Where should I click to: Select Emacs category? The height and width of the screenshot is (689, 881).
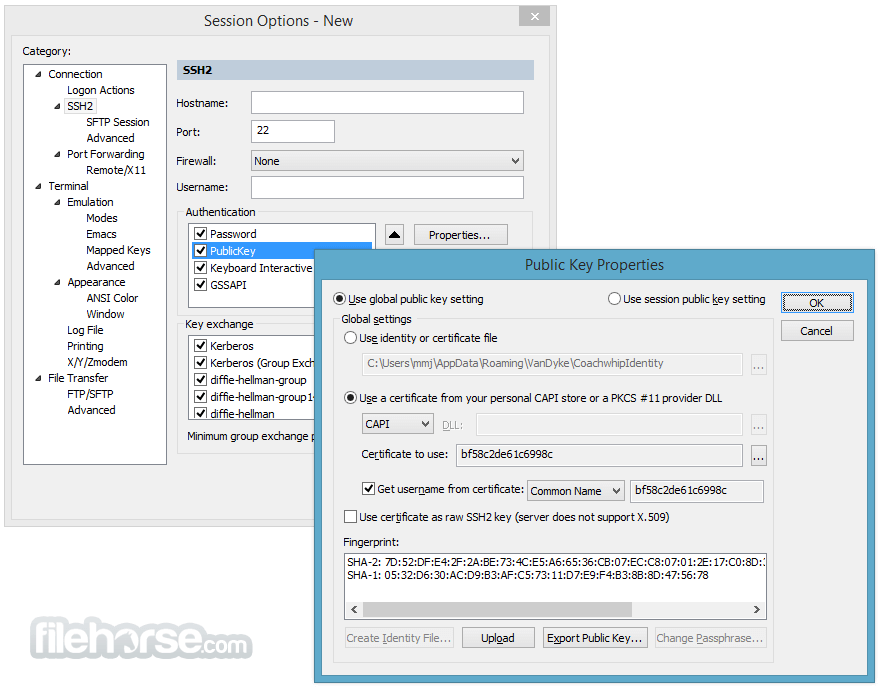(x=101, y=234)
